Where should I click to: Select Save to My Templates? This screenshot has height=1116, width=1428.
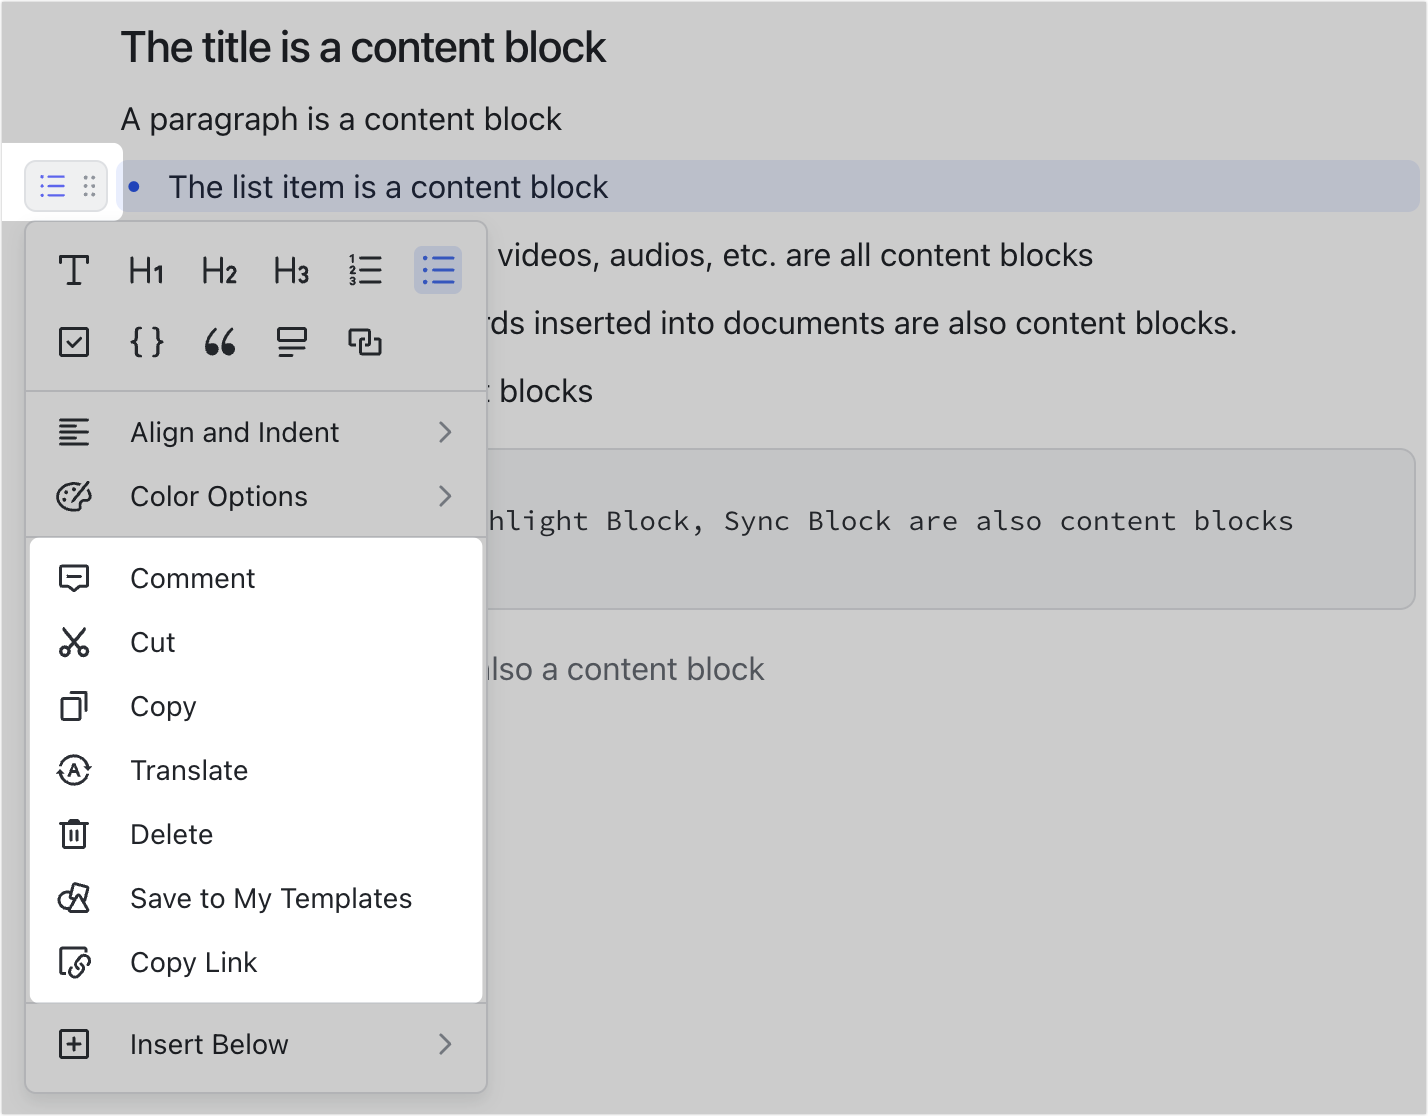click(x=271, y=898)
